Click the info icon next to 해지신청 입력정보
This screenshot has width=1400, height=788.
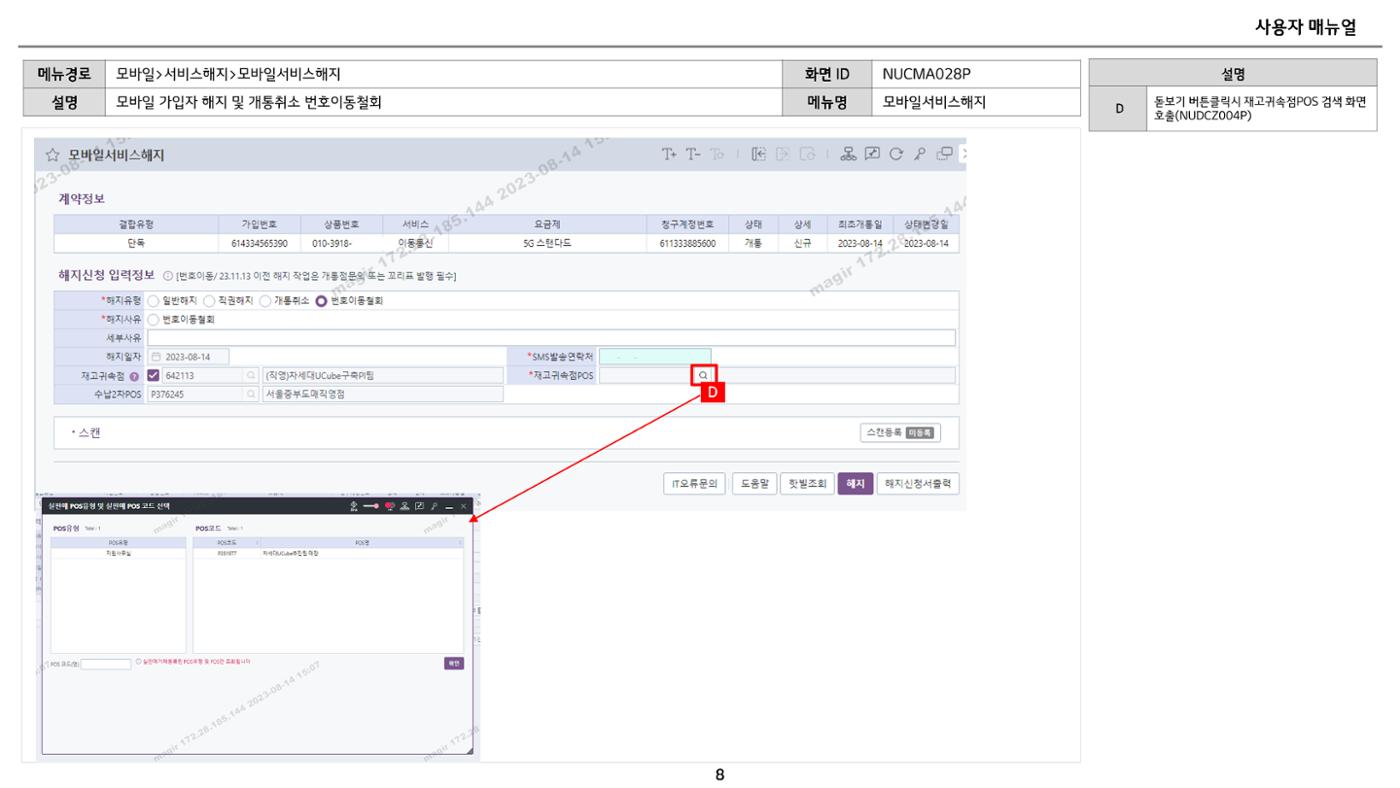[167, 276]
